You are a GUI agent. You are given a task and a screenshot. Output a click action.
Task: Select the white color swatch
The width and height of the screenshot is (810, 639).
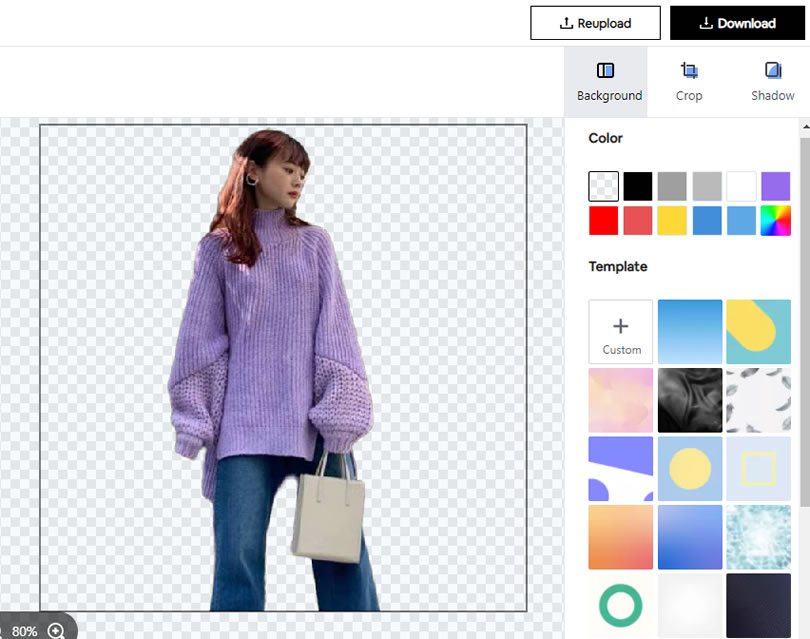[x=741, y=186]
